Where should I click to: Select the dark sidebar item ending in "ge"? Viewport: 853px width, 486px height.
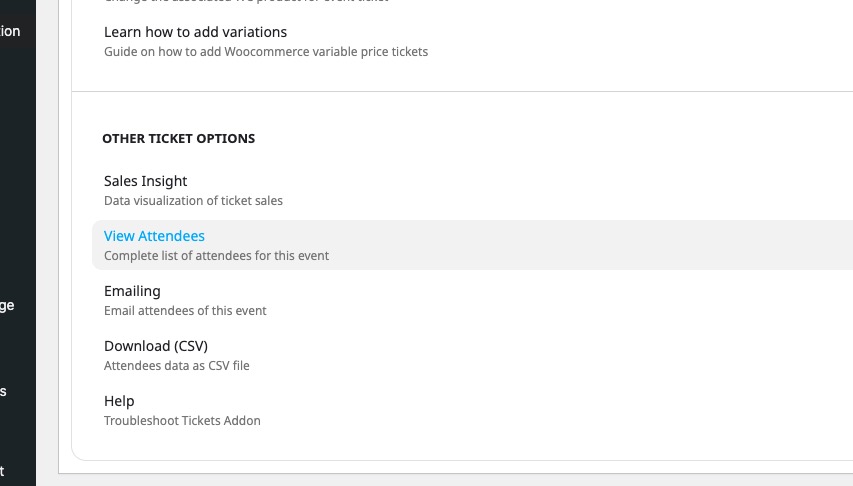coord(7,305)
